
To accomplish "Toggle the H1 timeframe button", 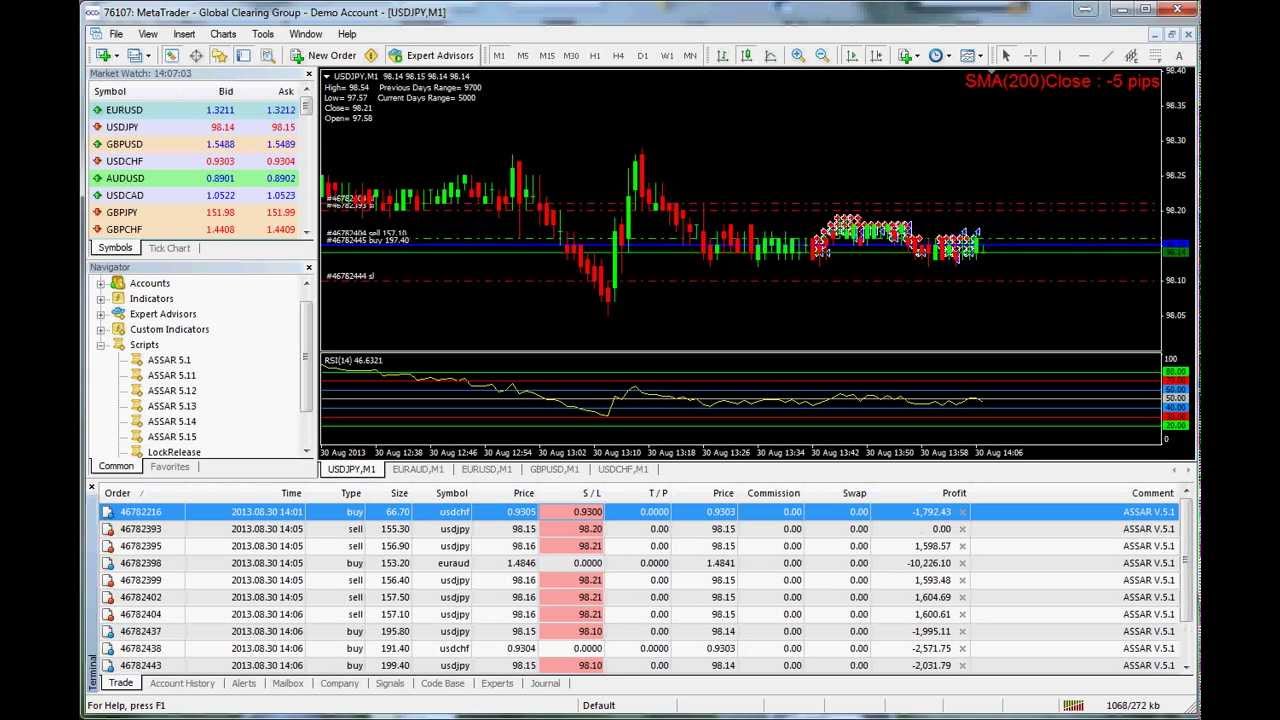I will [595, 56].
